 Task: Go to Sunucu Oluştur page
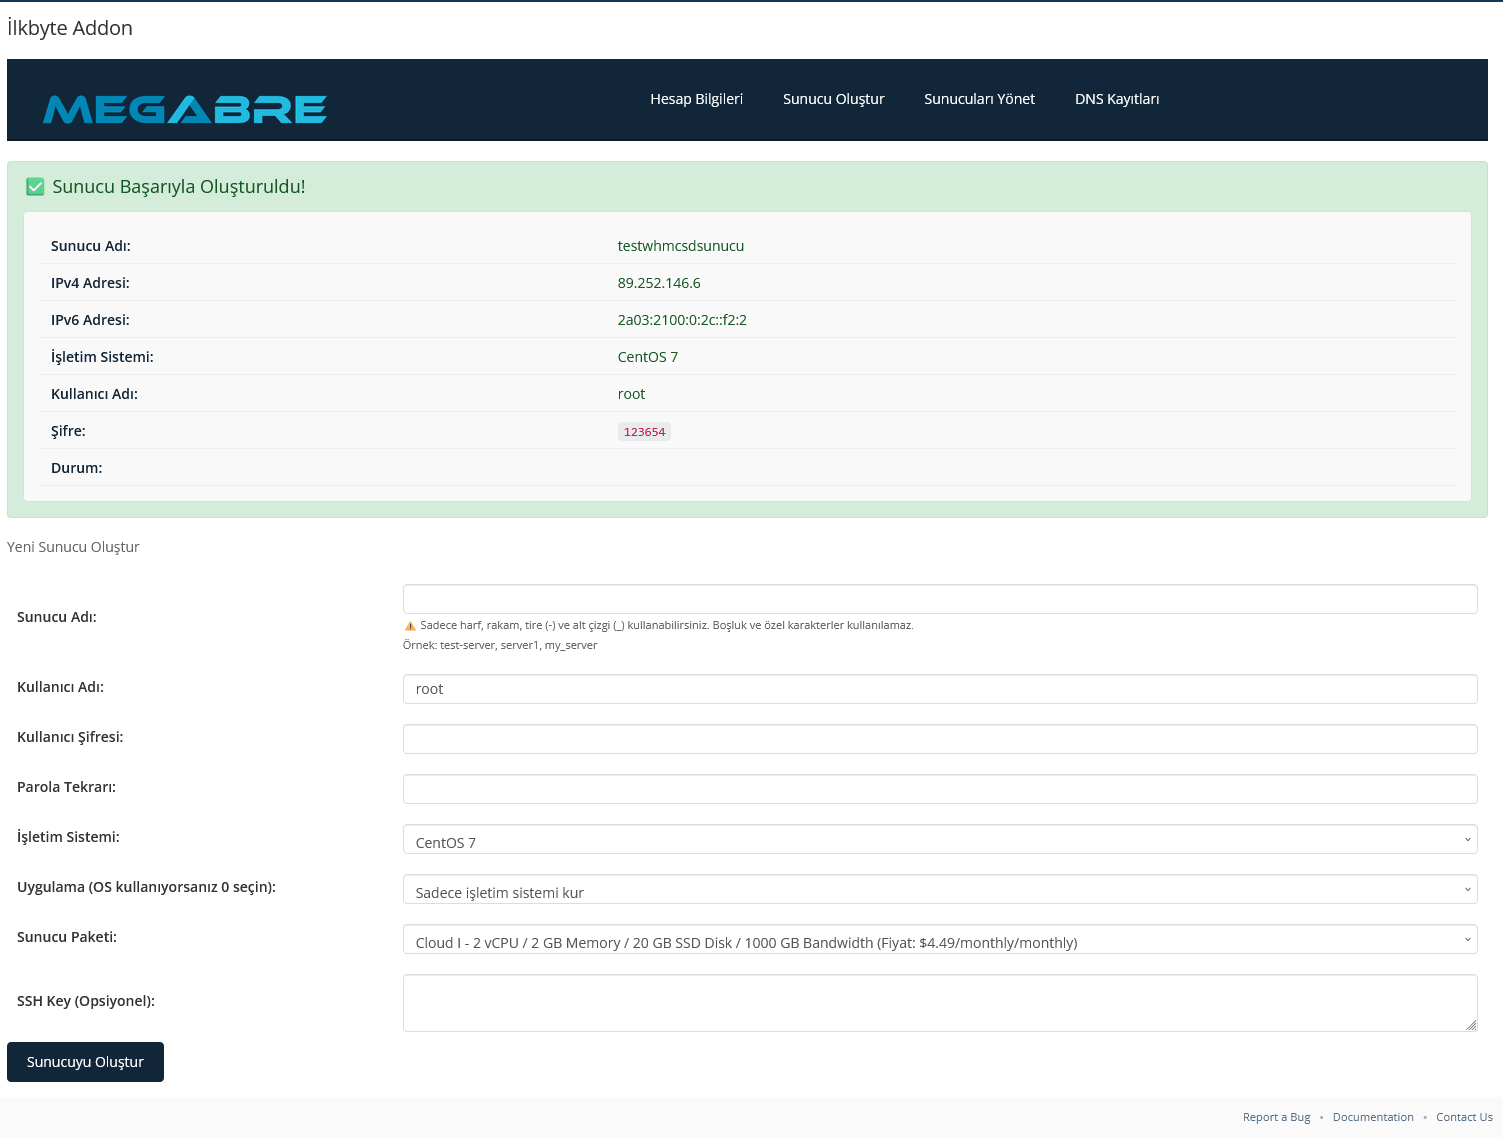pos(833,99)
